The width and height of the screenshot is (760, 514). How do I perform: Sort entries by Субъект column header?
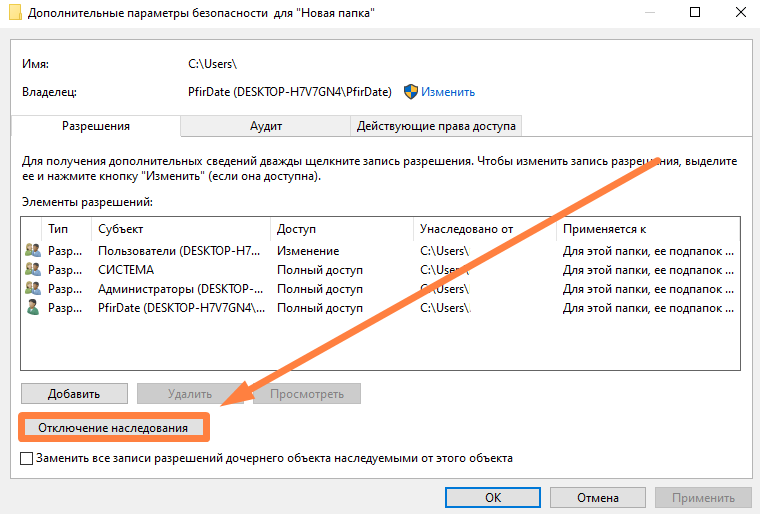pyautogui.click(x=180, y=229)
